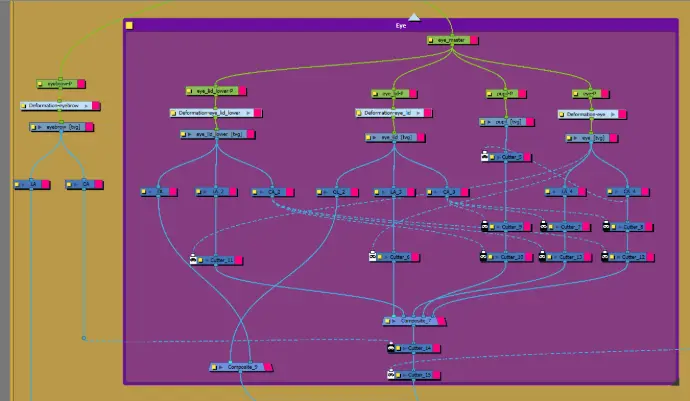This screenshot has height=401, width=690.
Task: Click the white triangle above Eye group
Action: (x=414, y=18)
